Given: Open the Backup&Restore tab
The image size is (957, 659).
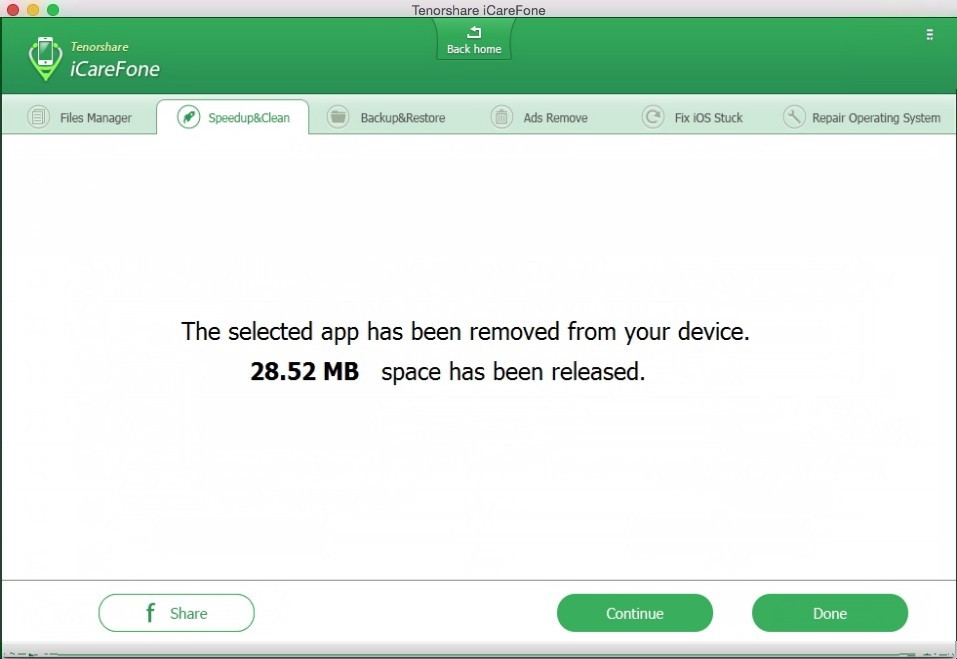Looking at the screenshot, I should 385,117.
